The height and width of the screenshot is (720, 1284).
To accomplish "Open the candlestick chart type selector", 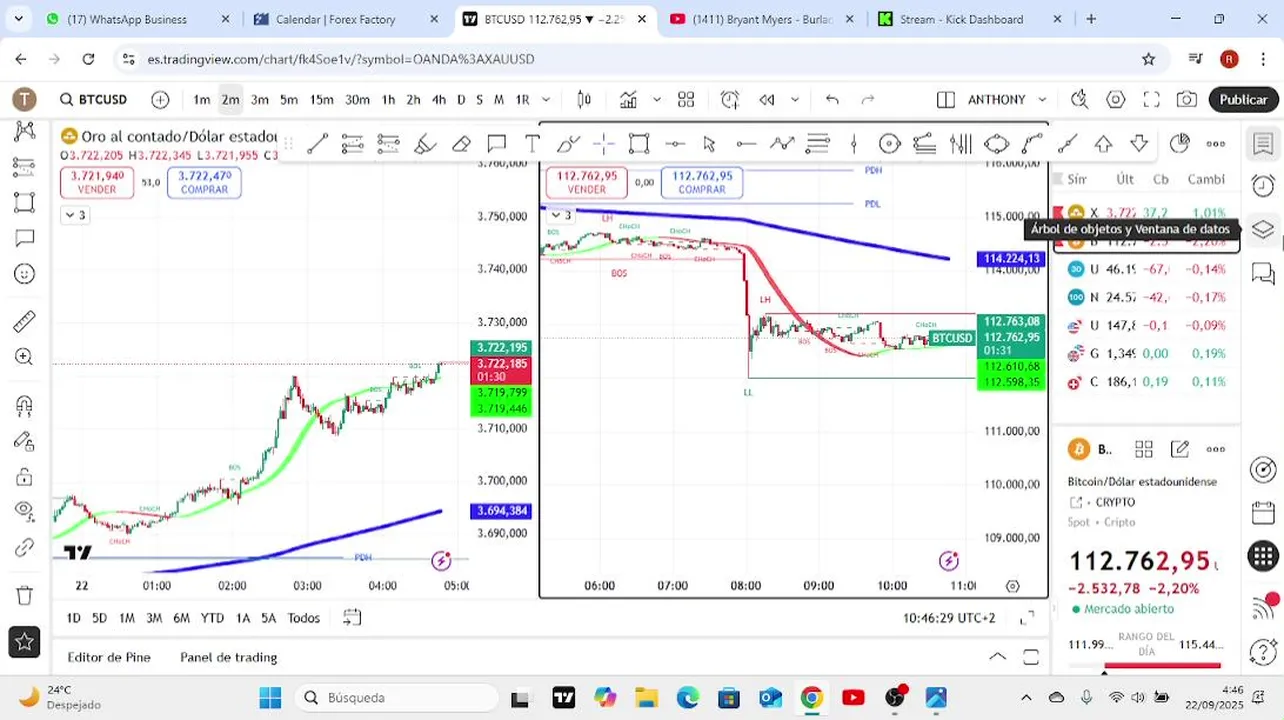I will coord(585,99).
